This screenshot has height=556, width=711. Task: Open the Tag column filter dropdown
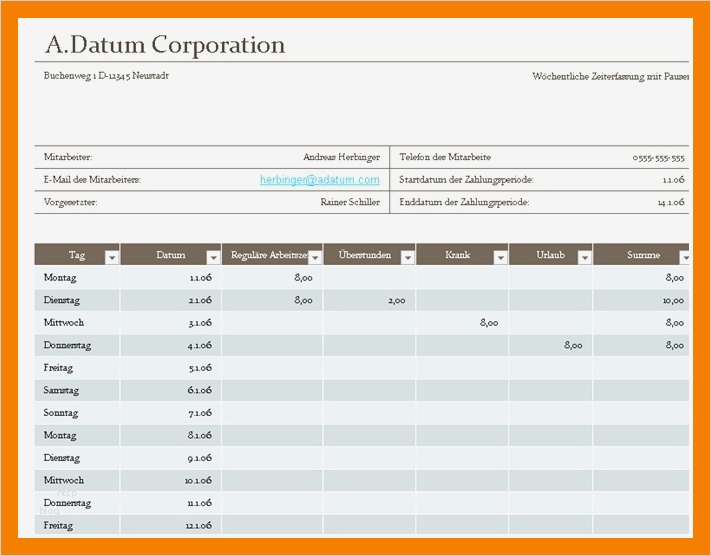pyautogui.click(x=112, y=258)
